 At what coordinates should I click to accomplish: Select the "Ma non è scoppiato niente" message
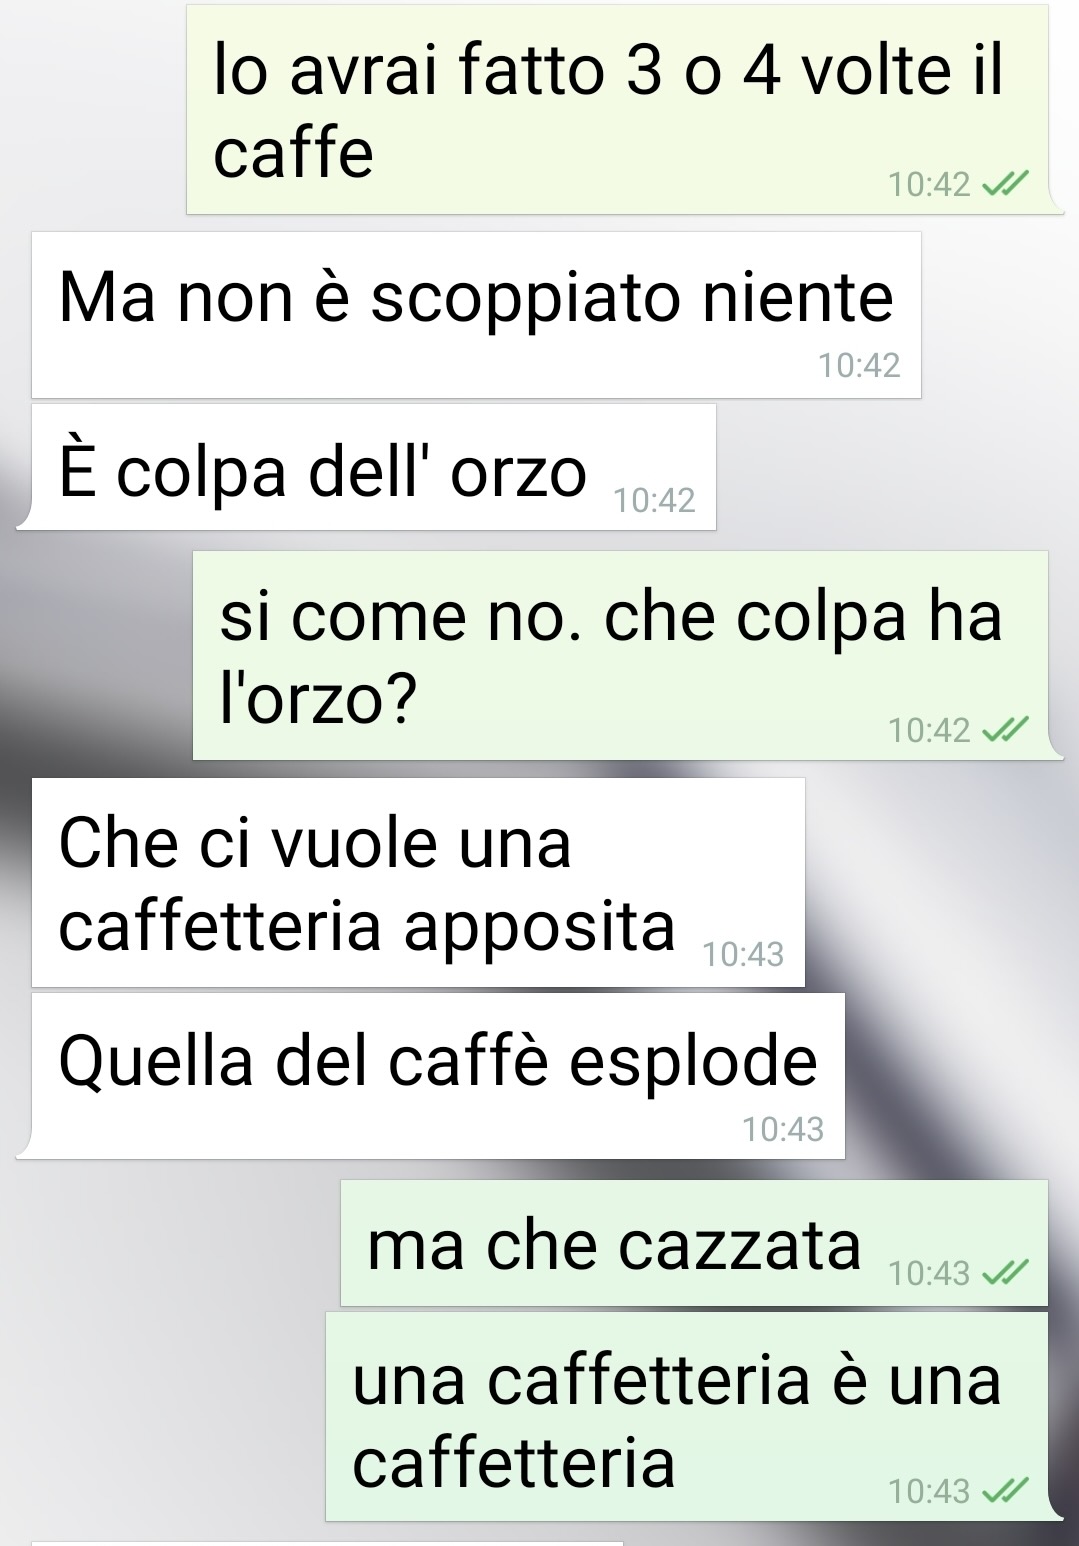476,315
